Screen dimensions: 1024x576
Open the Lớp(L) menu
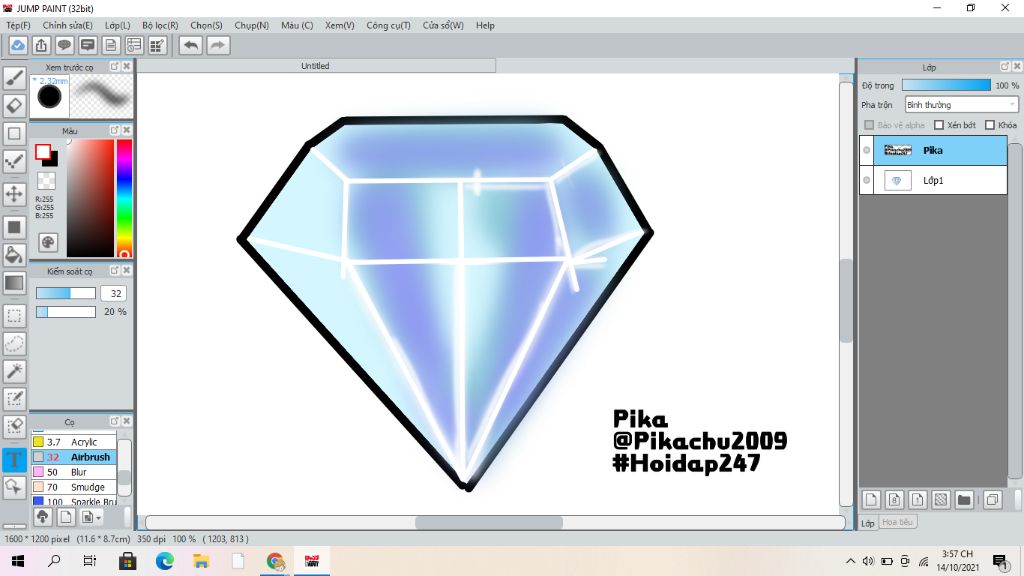tap(118, 25)
